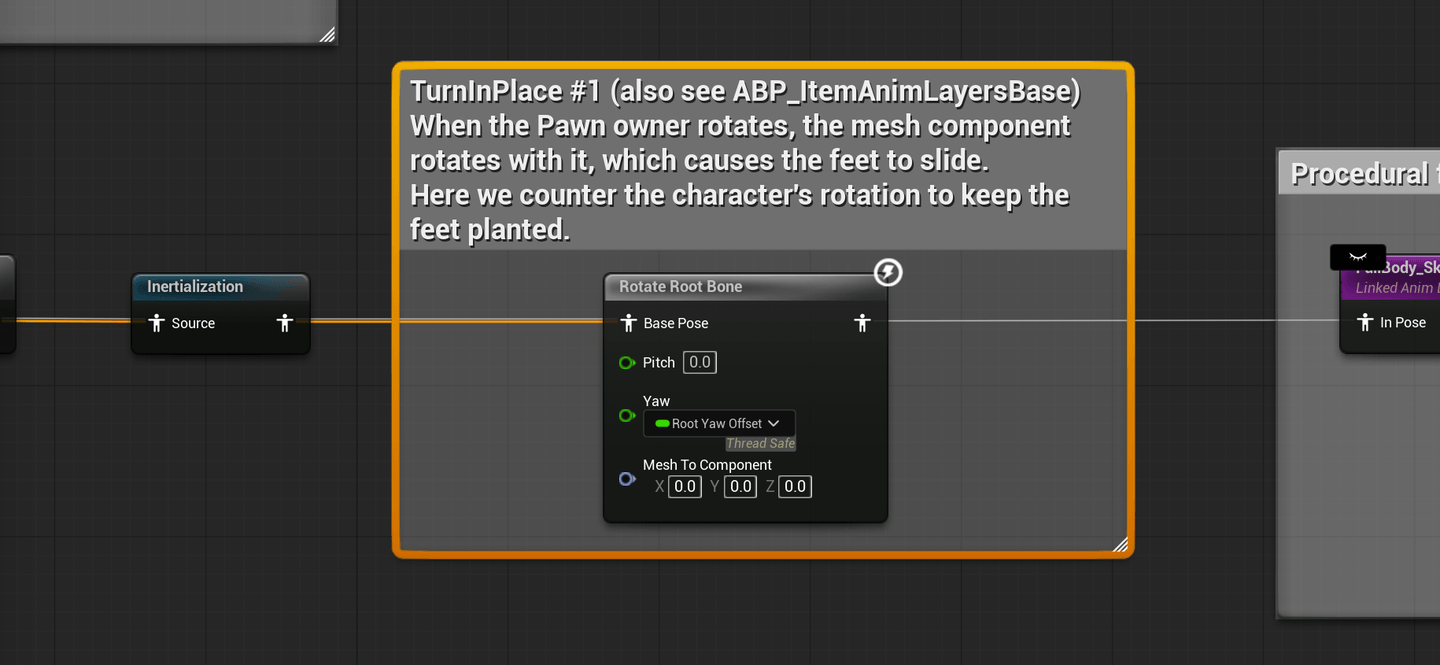Select the Inertialization node title
The image size is (1440, 665).
(x=195, y=286)
